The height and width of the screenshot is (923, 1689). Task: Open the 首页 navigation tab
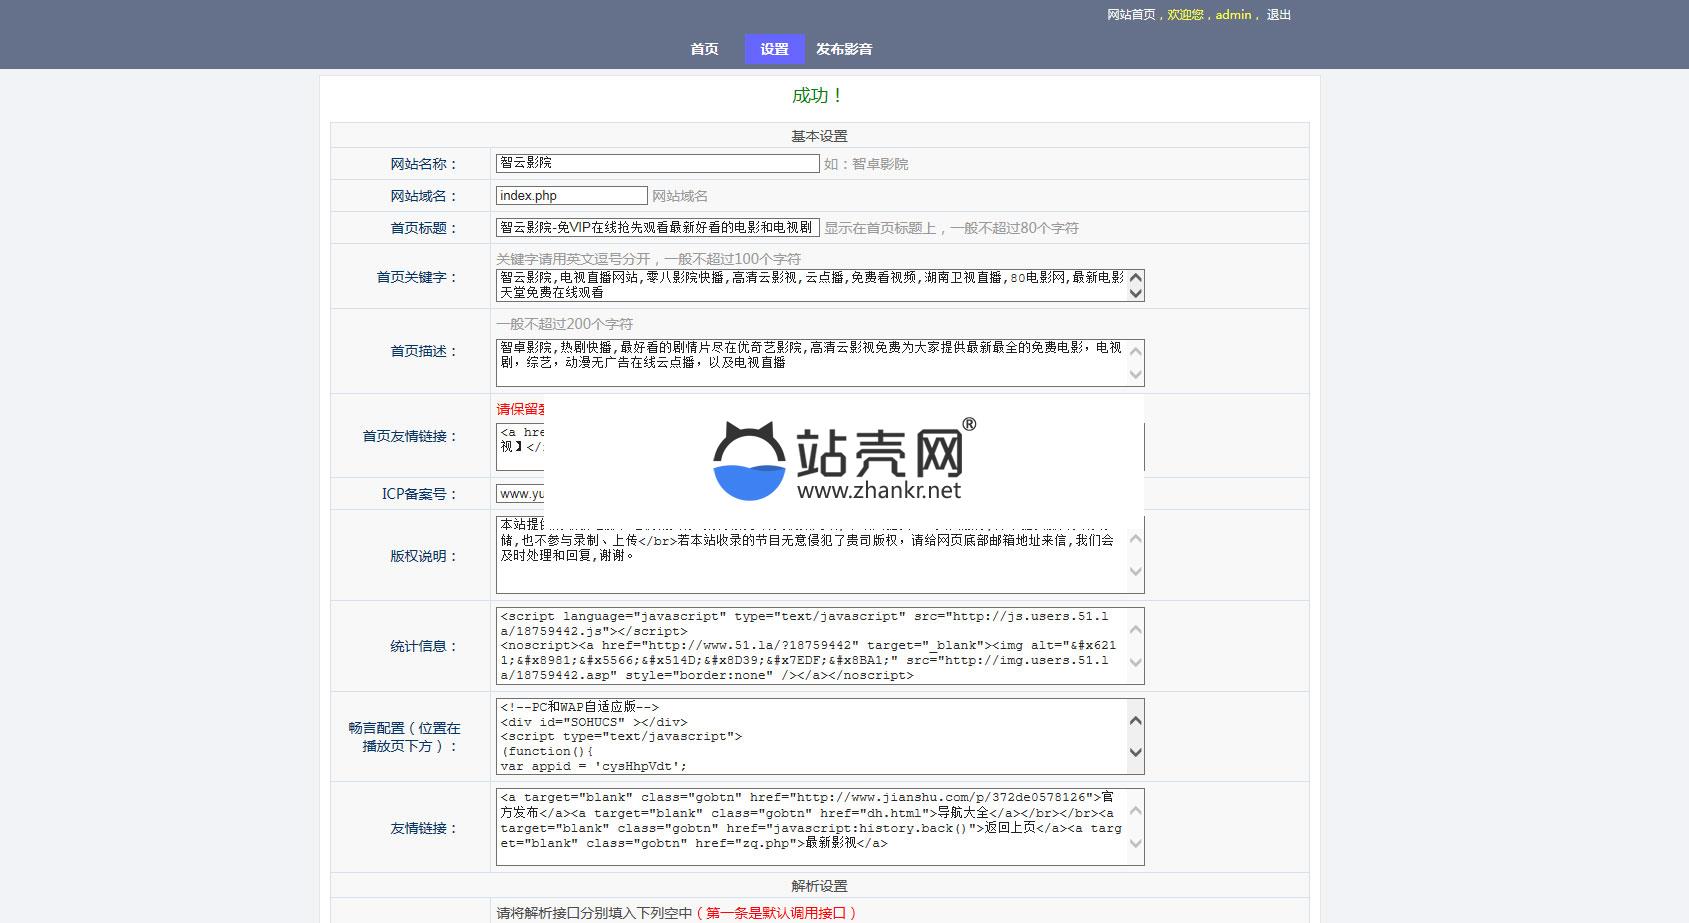point(704,49)
